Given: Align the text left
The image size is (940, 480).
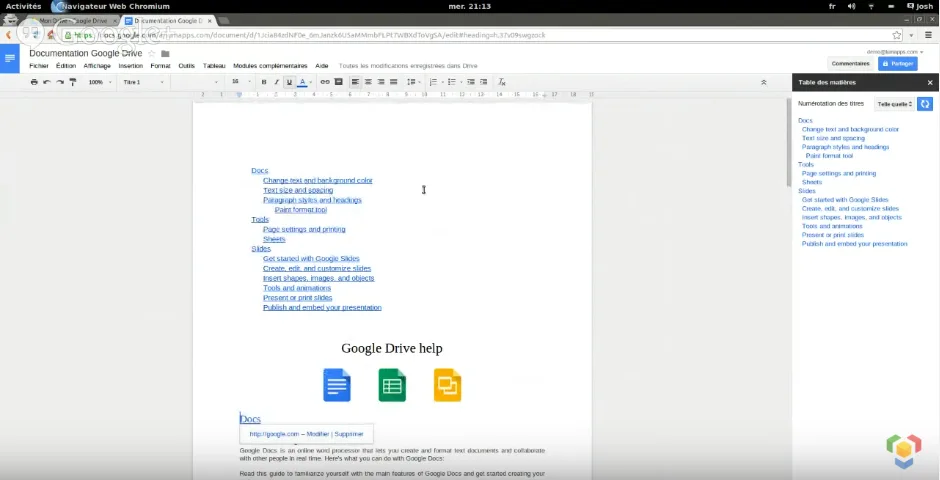Looking at the screenshot, I should [x=355, y=82].
